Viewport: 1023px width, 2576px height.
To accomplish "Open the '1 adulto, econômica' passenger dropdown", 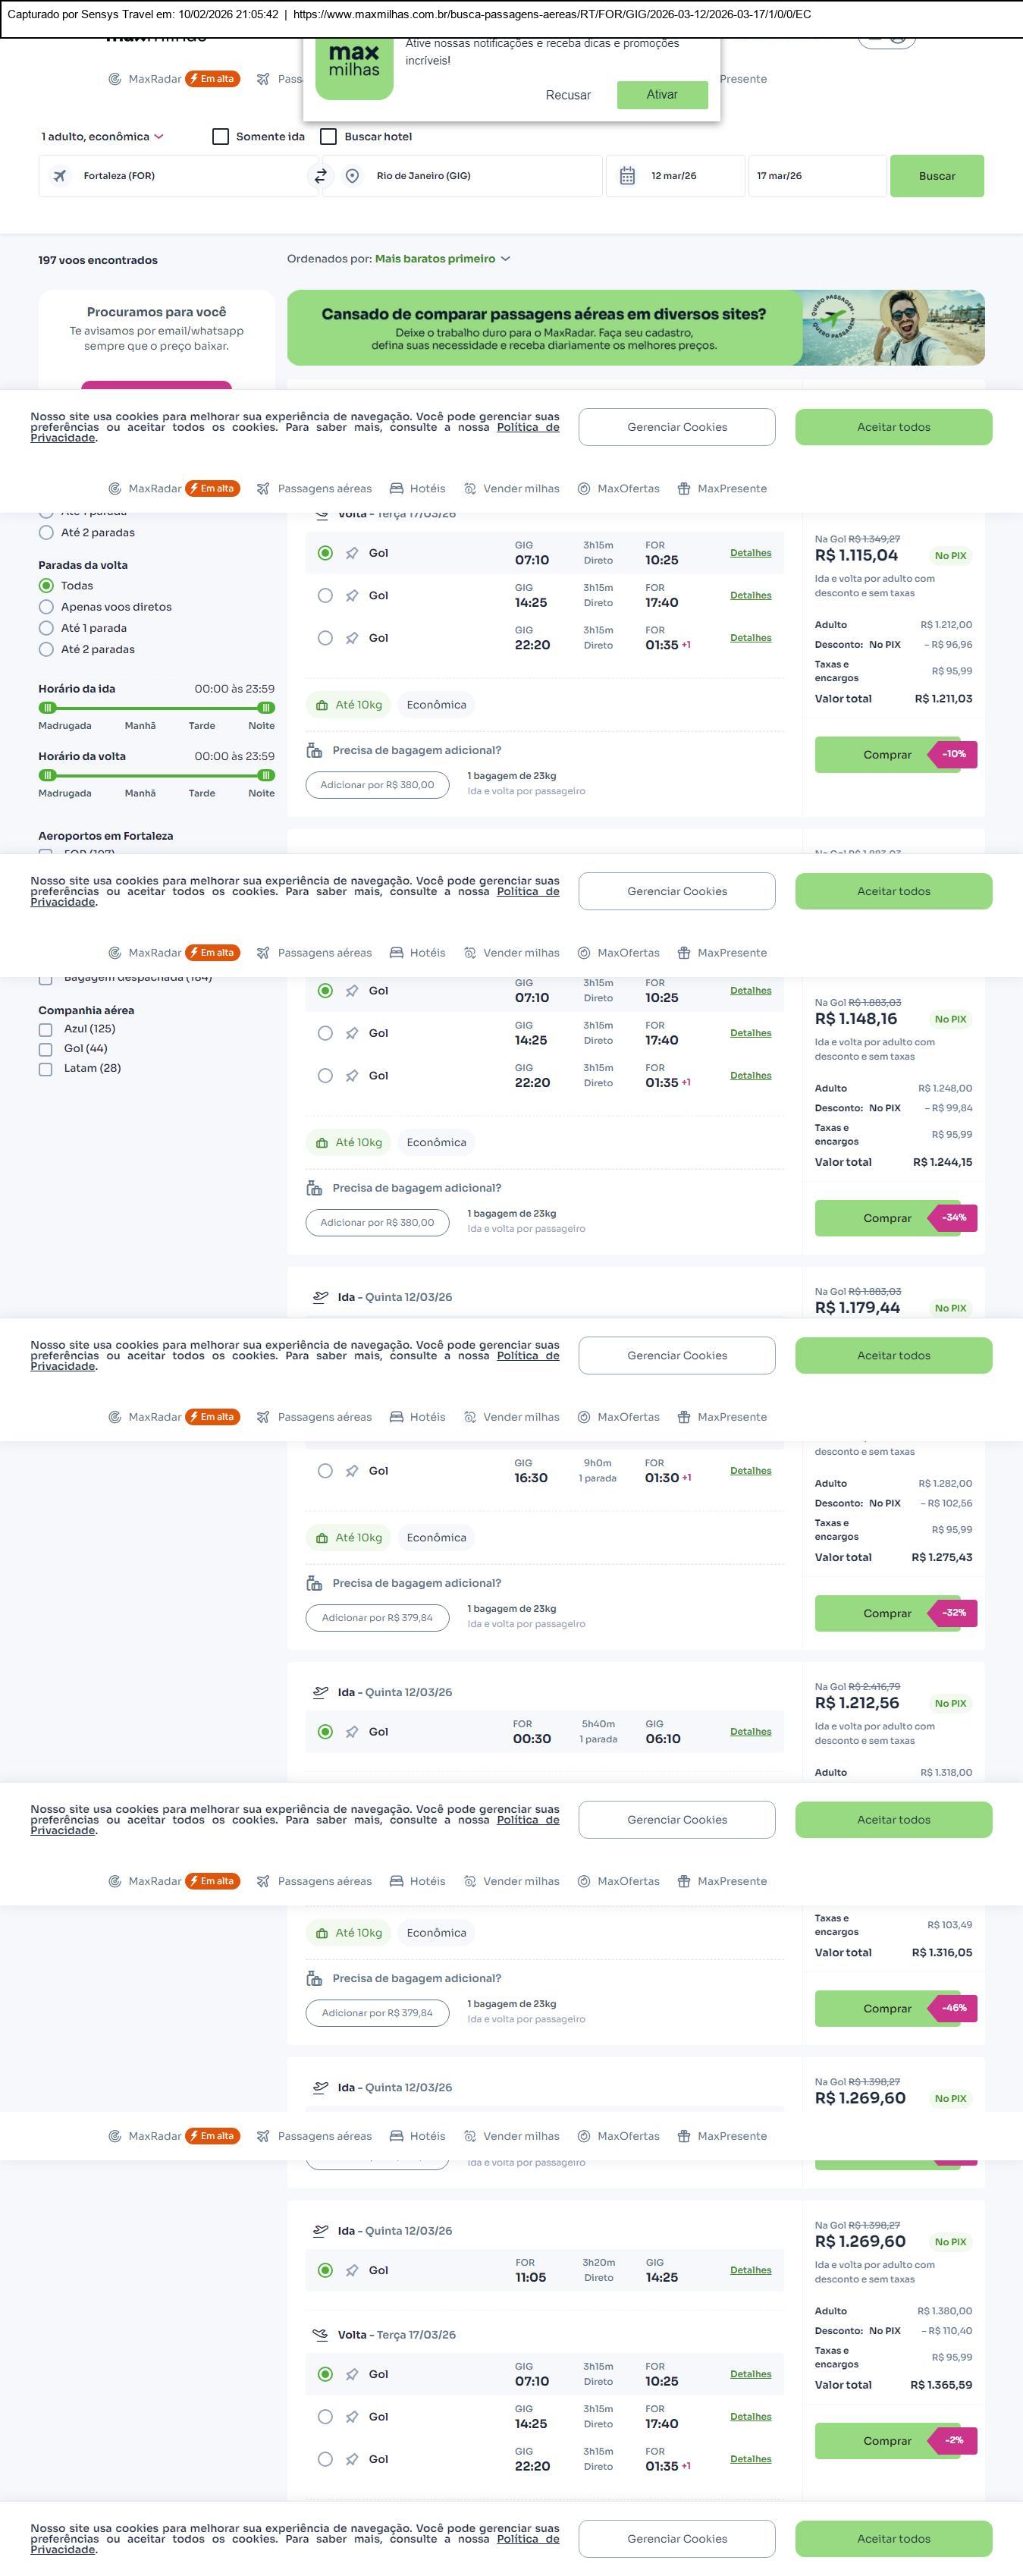I will 102,137.
